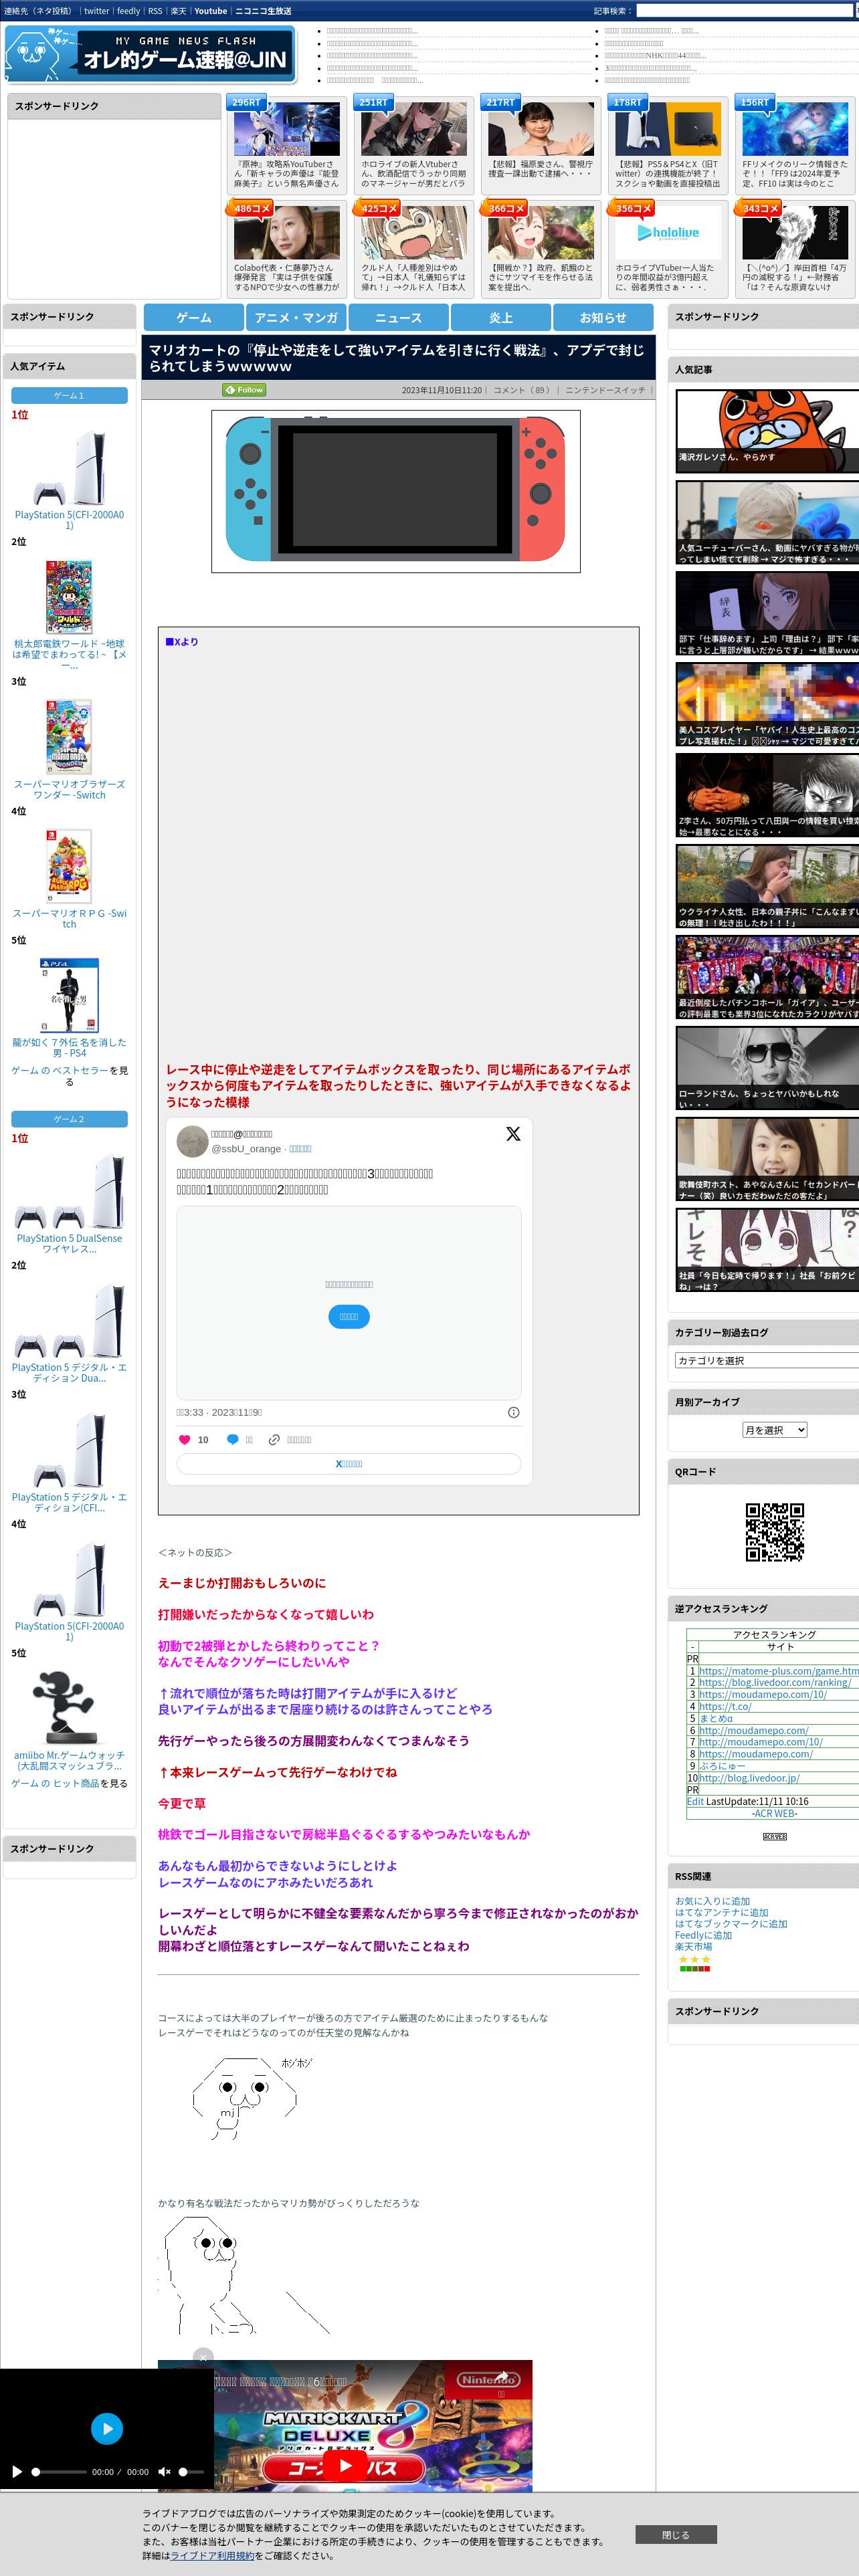Click the 楽天市場 link
Viewport: 859px width, 2576px height.
[693, 1946]
